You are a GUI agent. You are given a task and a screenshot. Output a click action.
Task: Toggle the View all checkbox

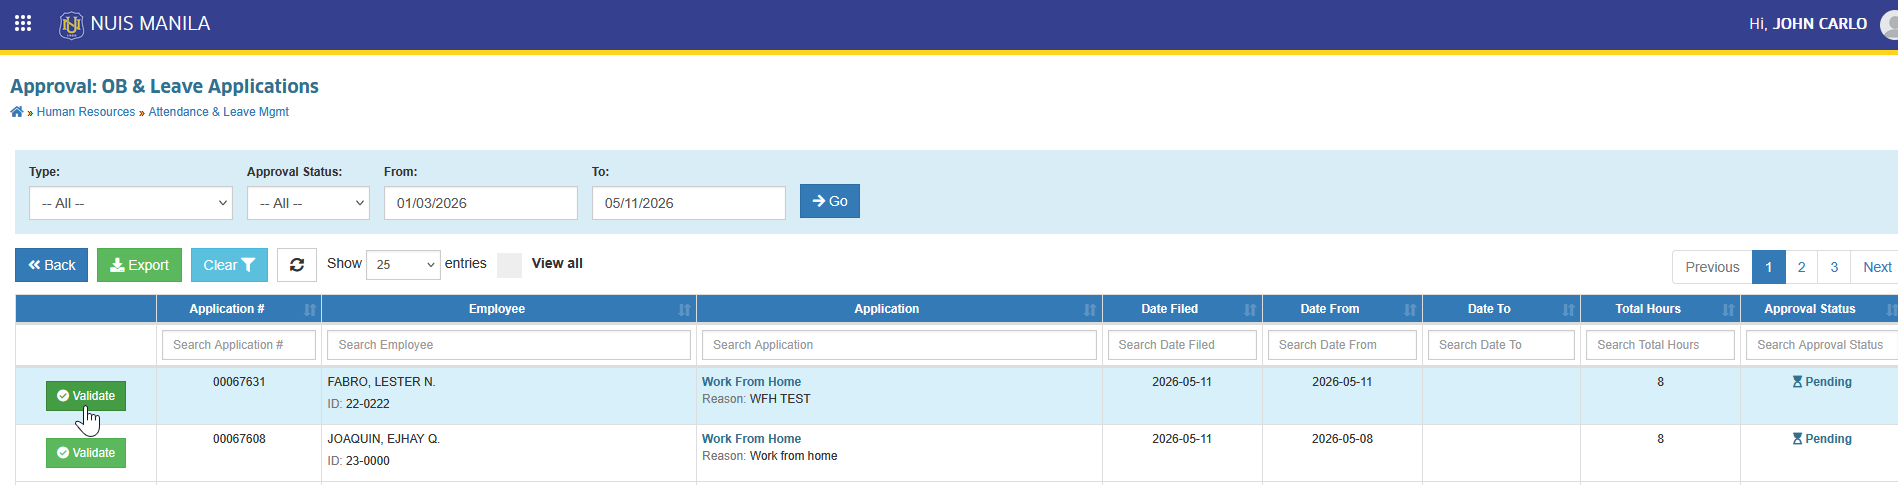(510, 265)
